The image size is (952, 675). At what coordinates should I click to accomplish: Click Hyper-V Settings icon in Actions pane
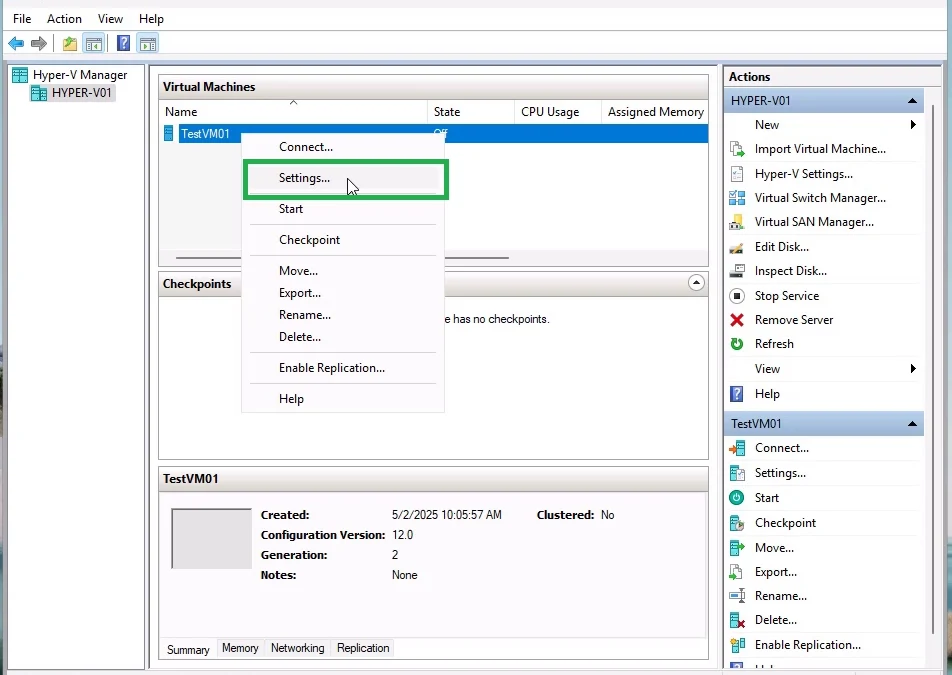[x=736, y=174]
